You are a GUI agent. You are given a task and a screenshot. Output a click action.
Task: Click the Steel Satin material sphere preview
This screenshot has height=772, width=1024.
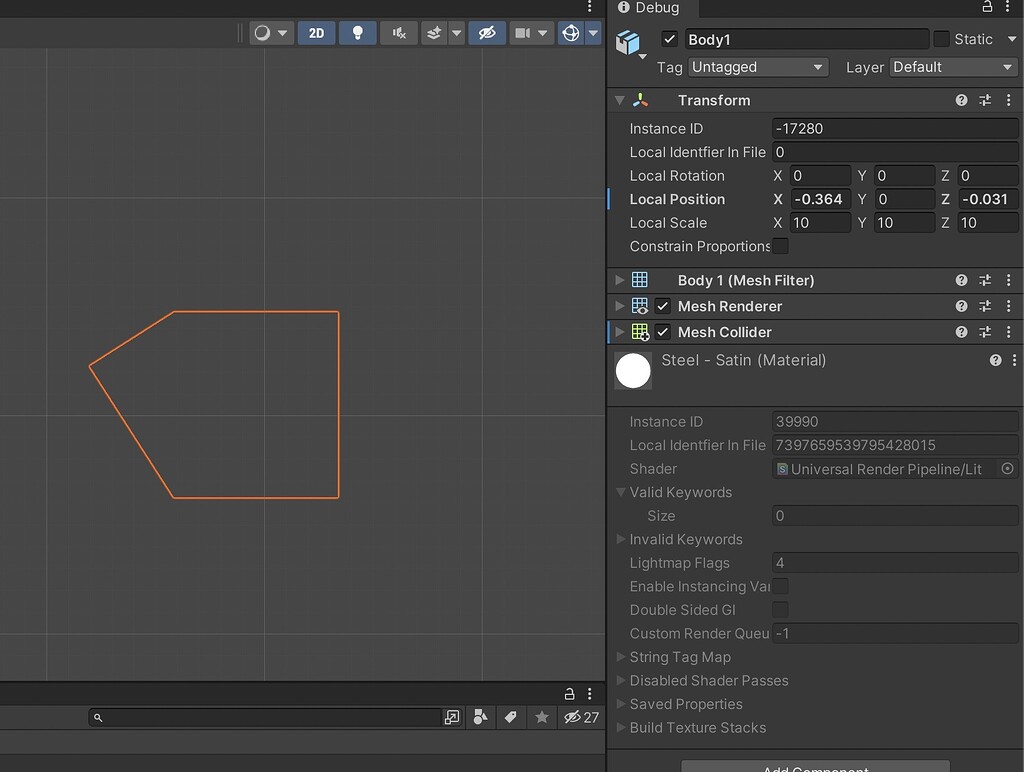pos(633,371)
